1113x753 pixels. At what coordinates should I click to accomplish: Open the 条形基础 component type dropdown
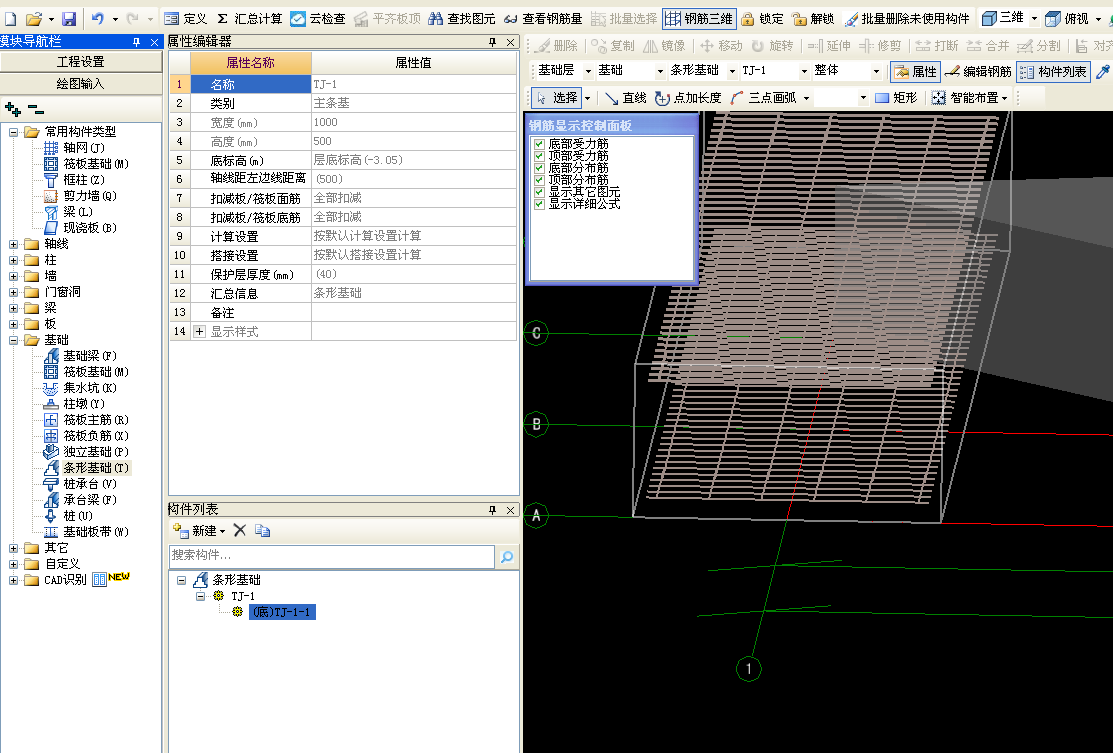tap(732, 71)
